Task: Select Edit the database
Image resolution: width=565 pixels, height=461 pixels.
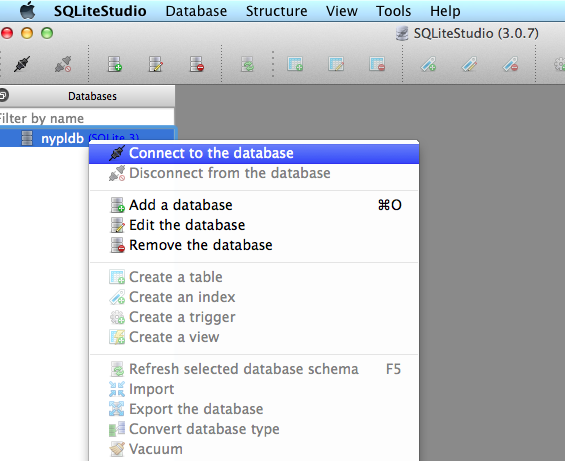Action: click(254, 225)
